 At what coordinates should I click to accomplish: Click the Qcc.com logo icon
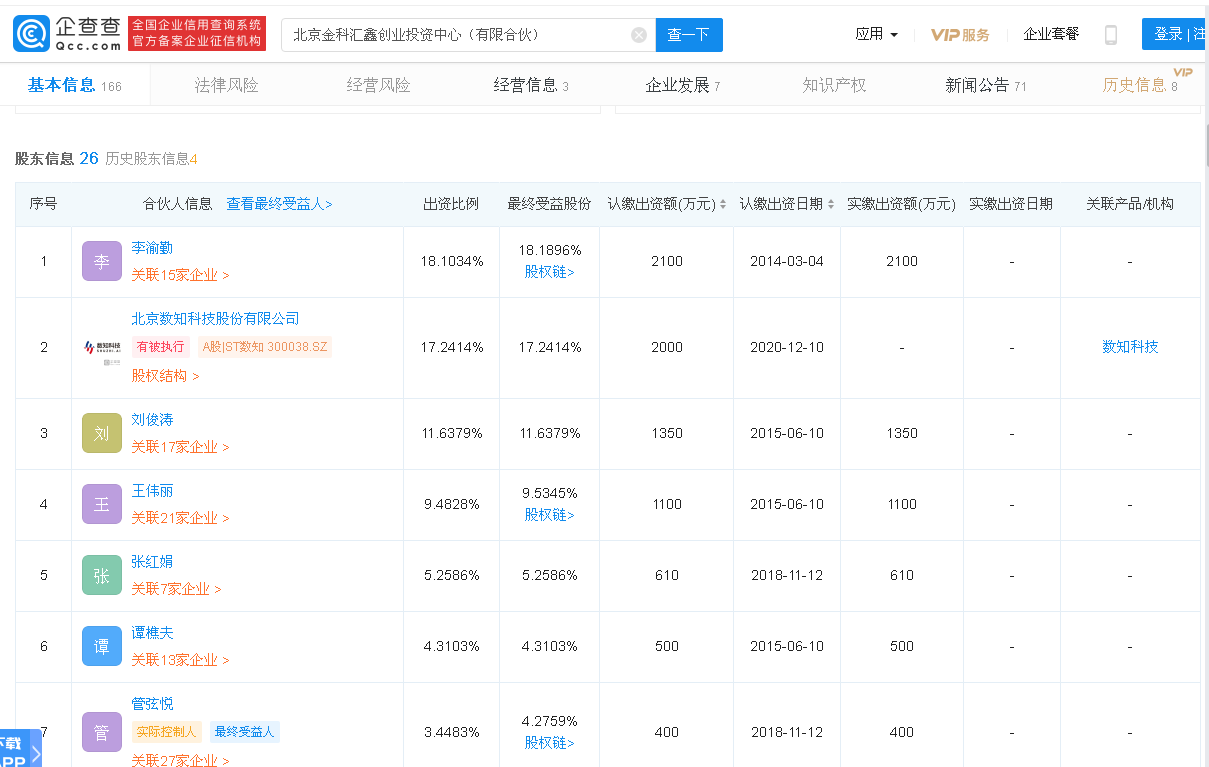pyautogui.click(x=30, y=34)
